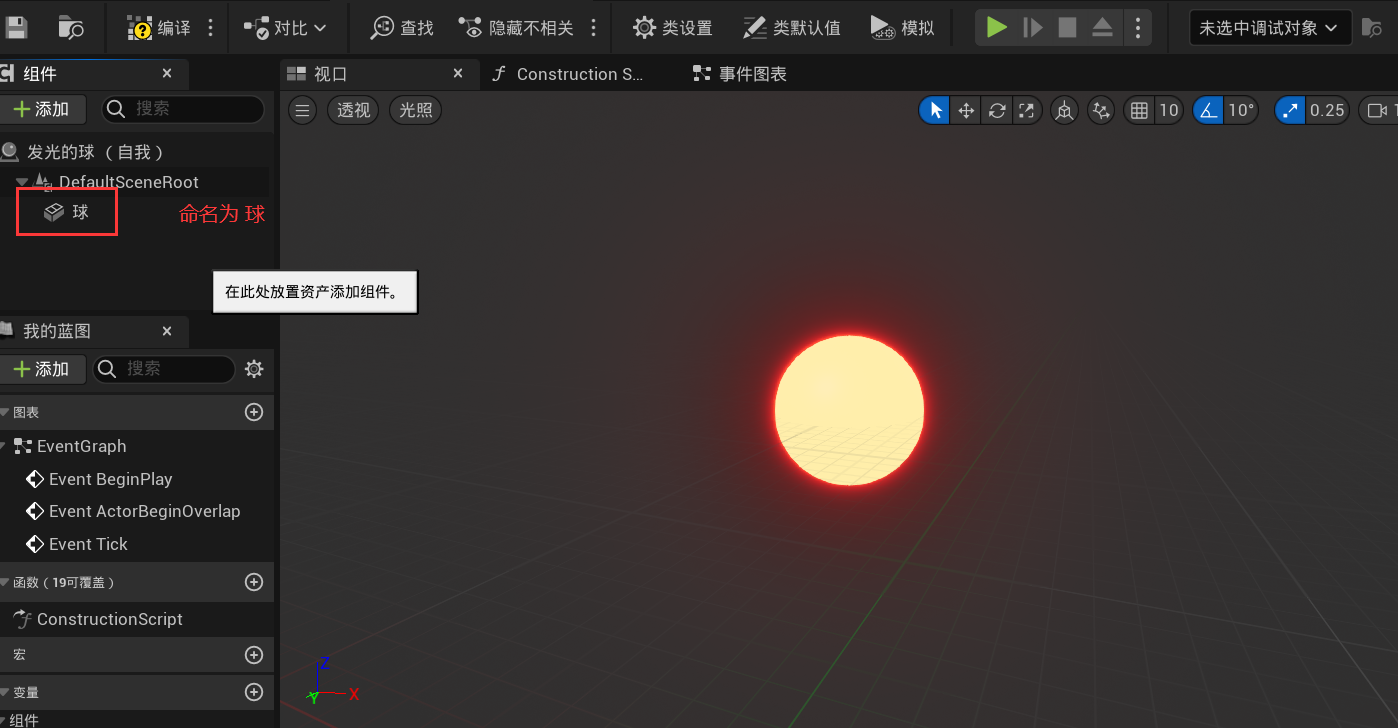Click the green Play button
1398x728 pixels.
click(997, 28)
